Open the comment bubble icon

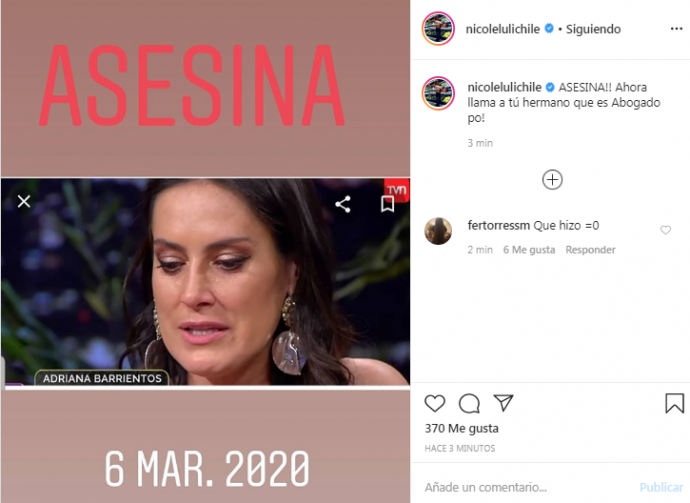[469, 403]
